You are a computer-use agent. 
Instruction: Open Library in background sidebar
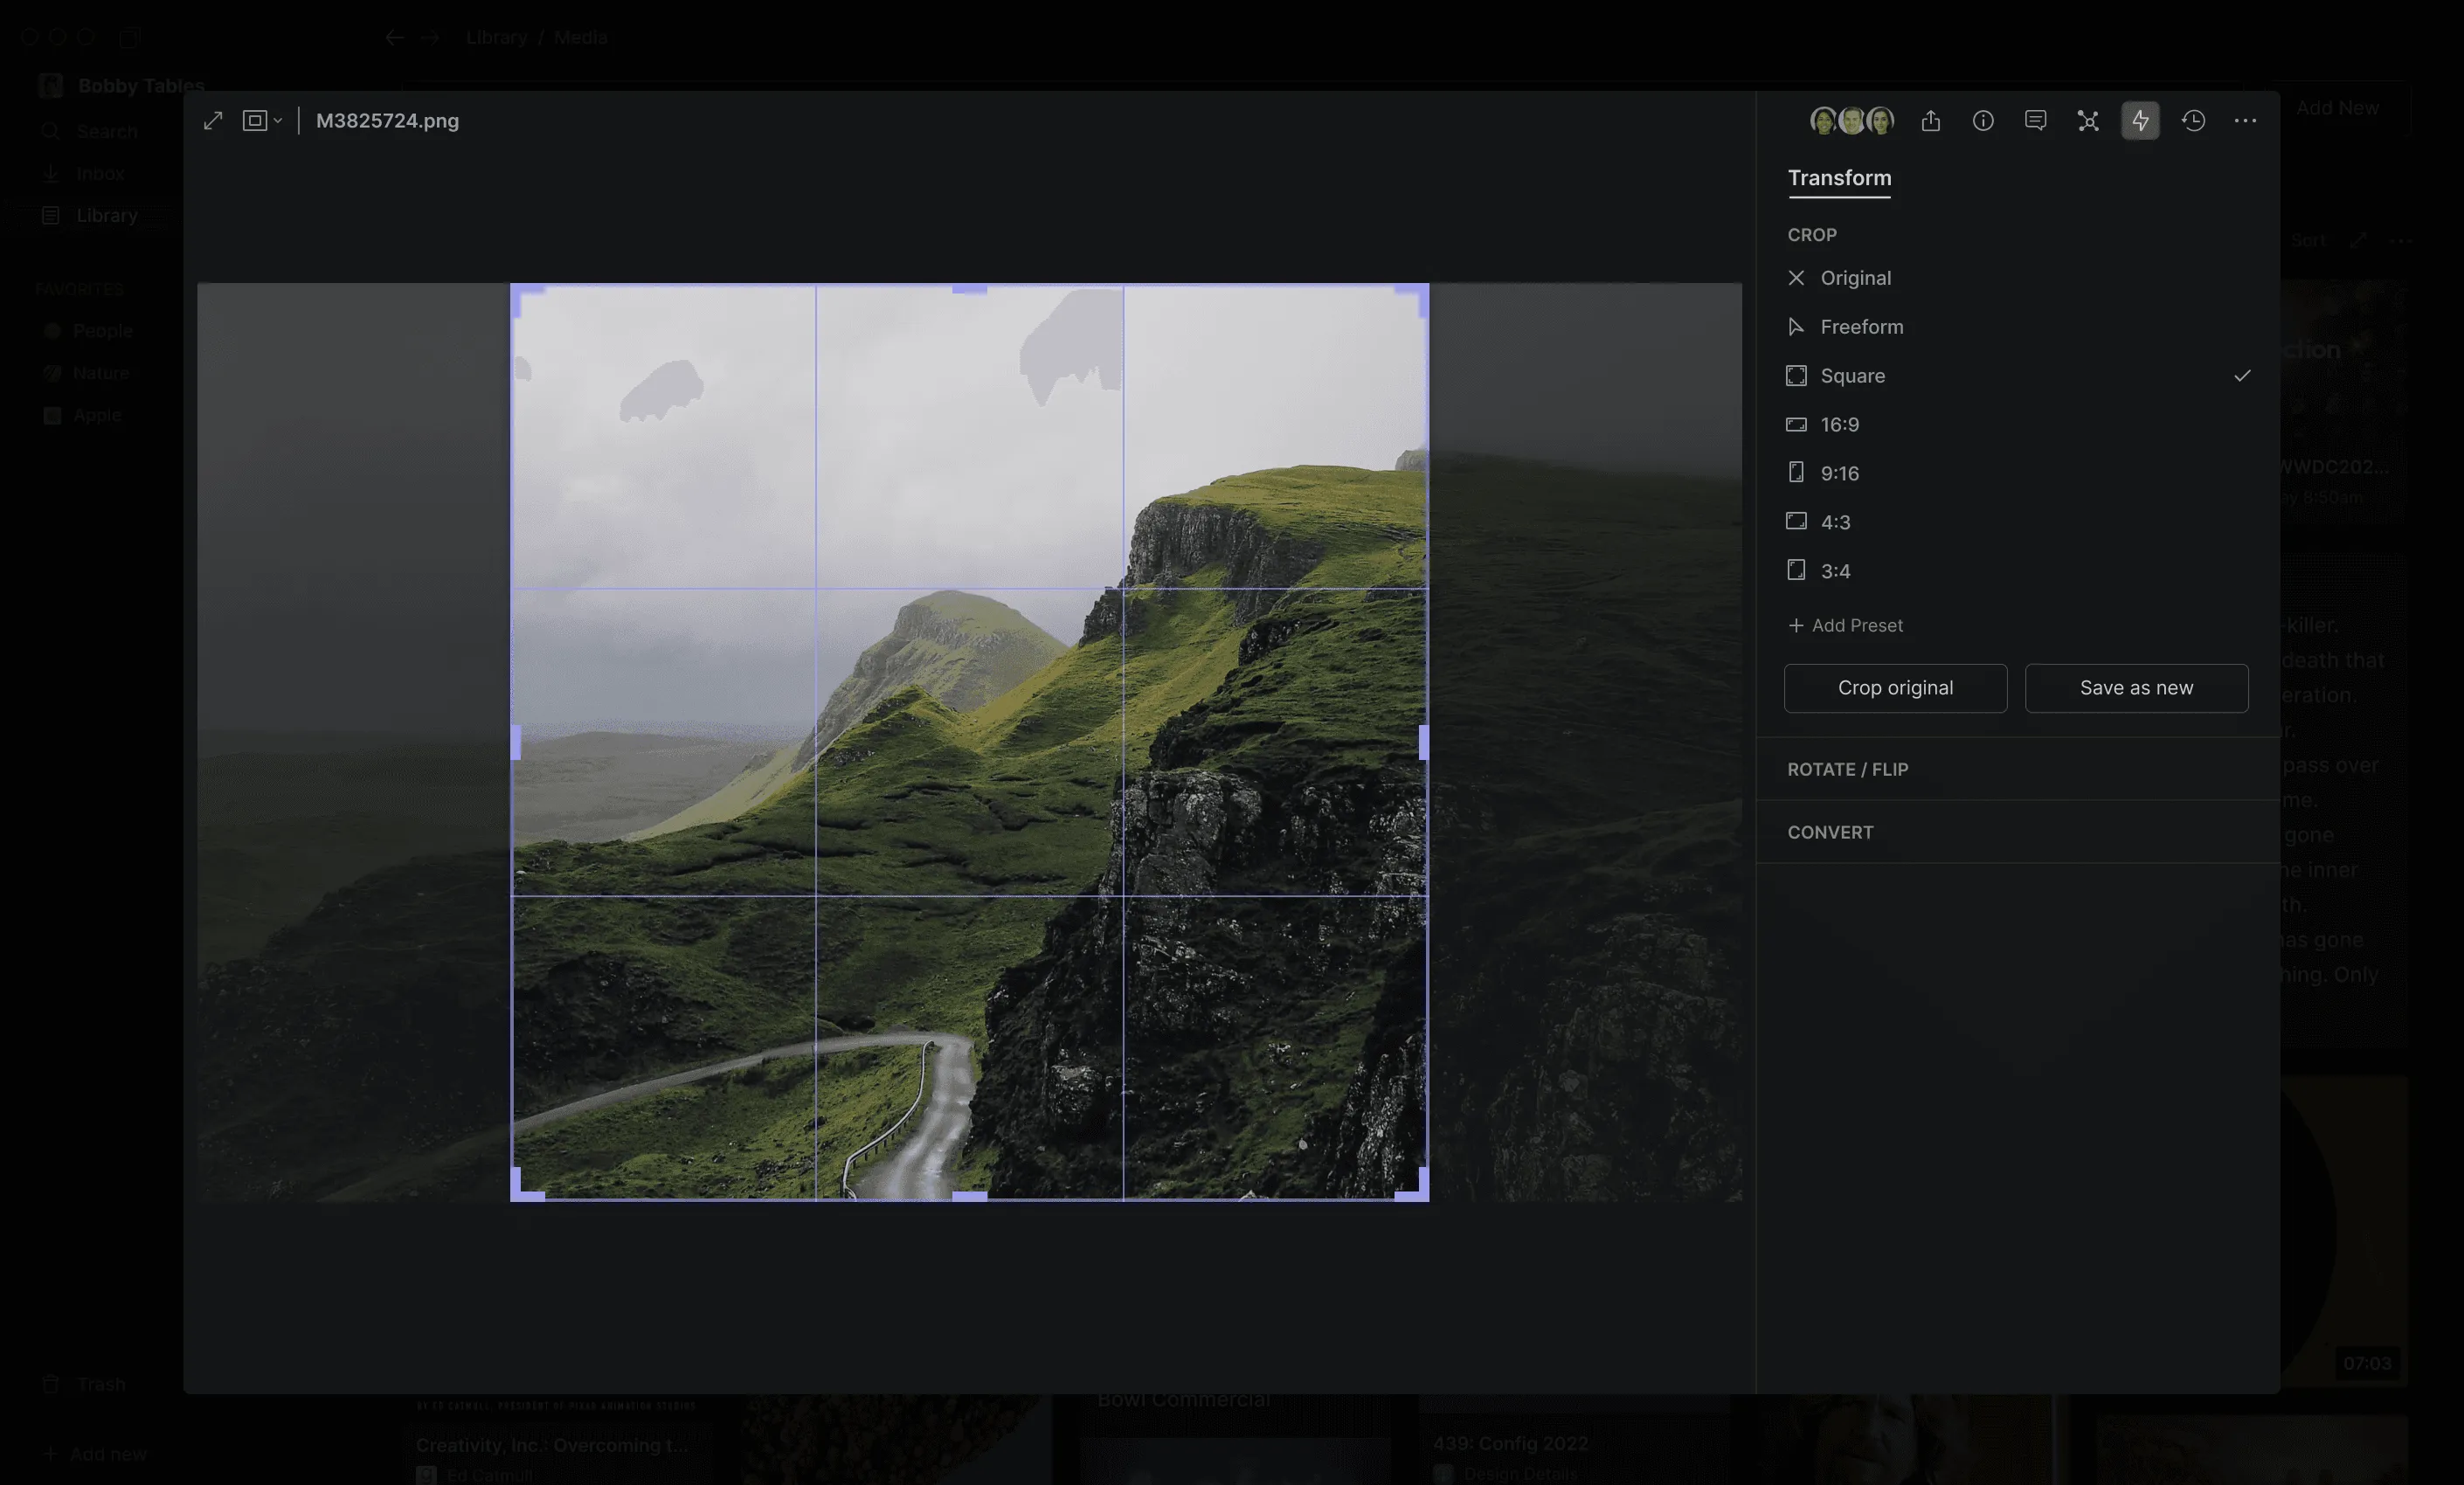click(x=90, y=216)
